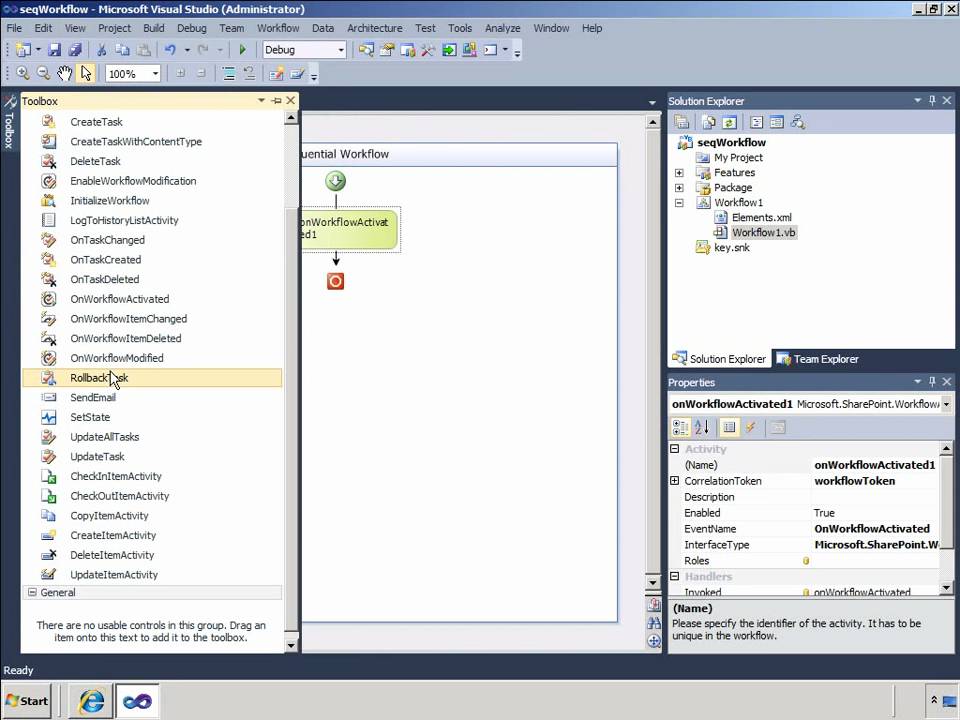Screen dimensions: 960x720
Task: Open the File menu
Action: click(x=14, y=28)
